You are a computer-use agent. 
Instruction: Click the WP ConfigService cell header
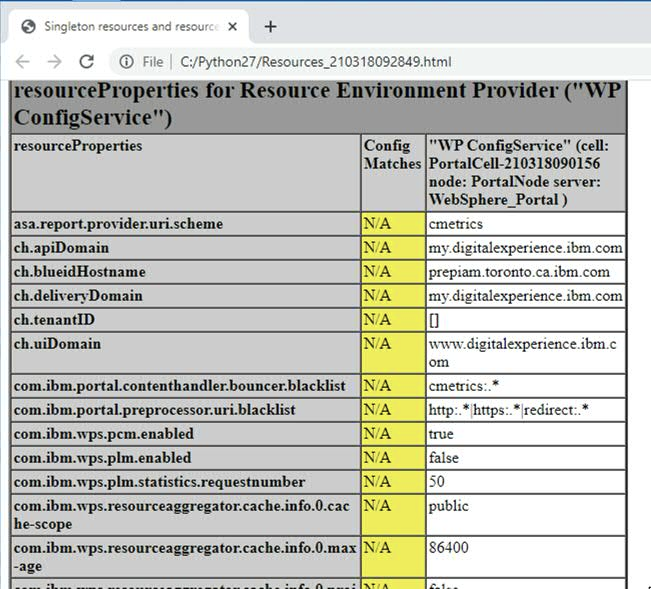click(526, 173)
